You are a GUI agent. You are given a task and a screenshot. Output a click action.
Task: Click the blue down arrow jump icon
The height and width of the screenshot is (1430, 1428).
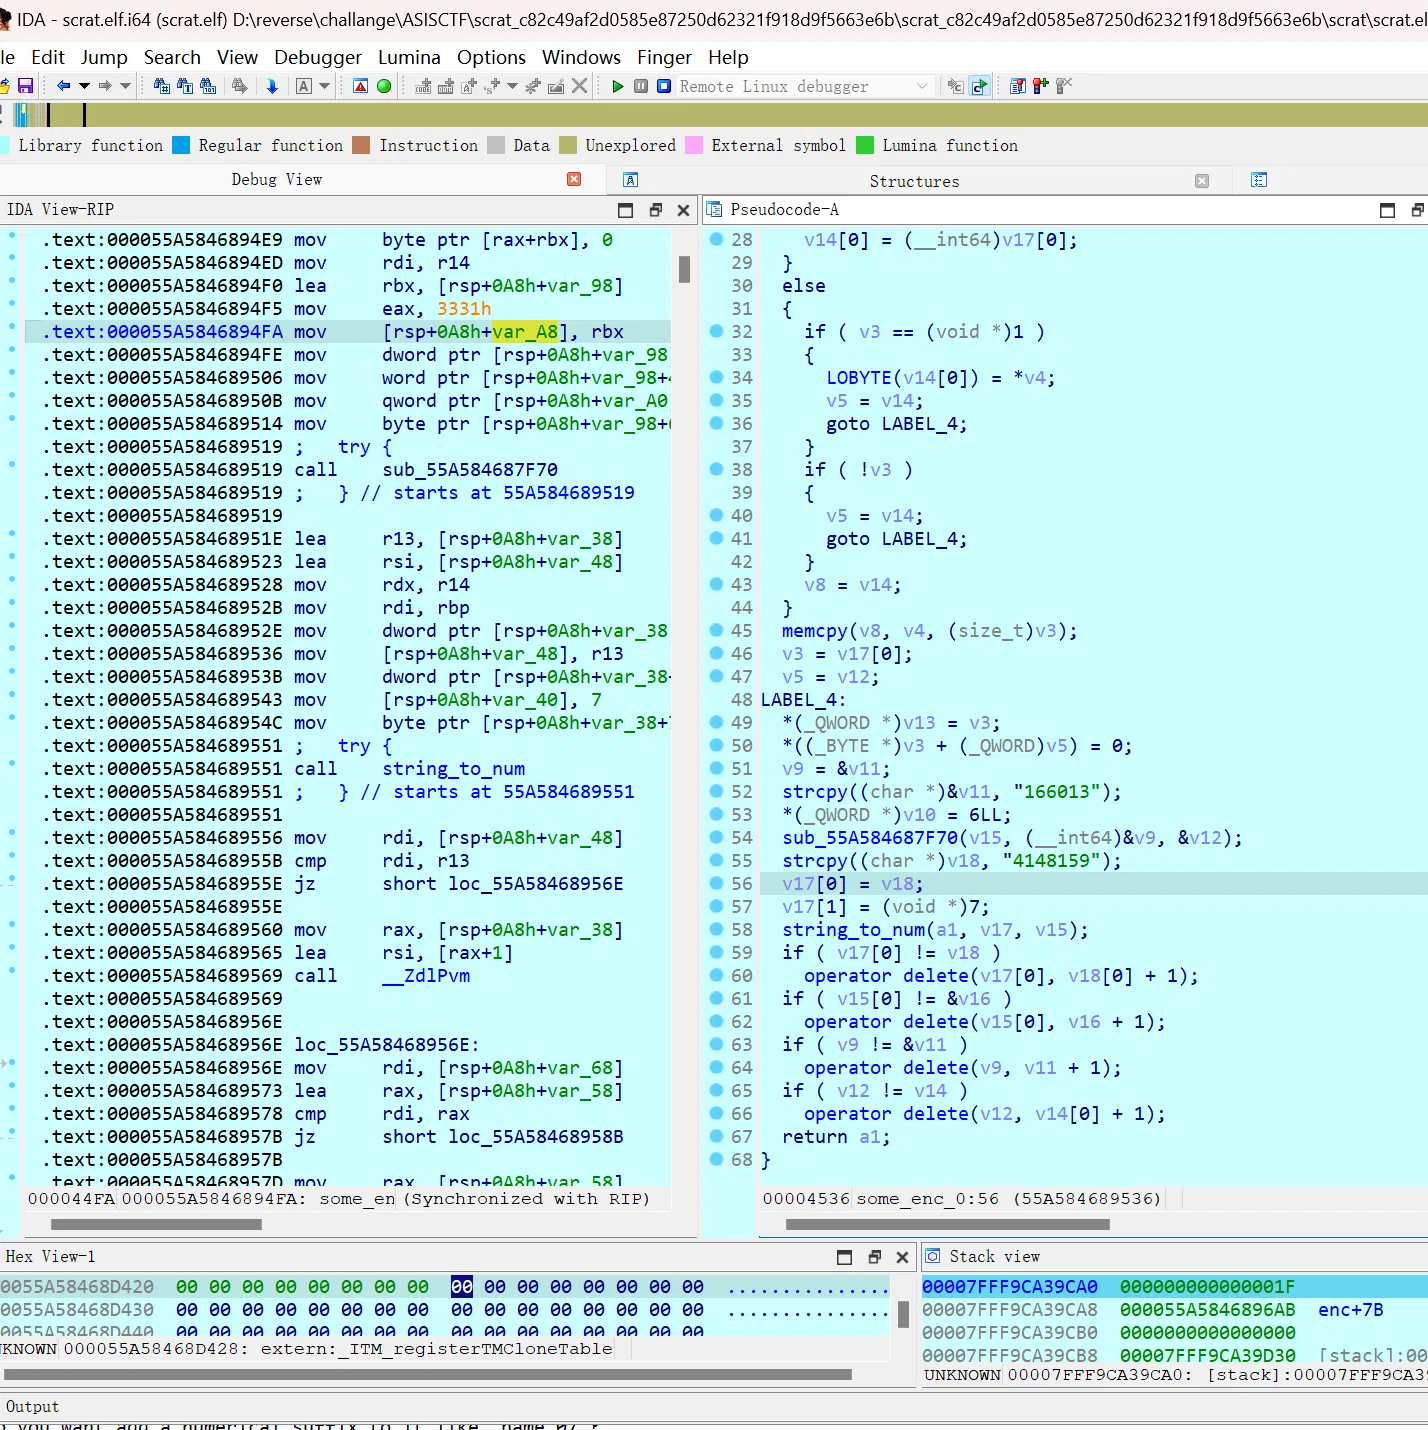point(272,86)
